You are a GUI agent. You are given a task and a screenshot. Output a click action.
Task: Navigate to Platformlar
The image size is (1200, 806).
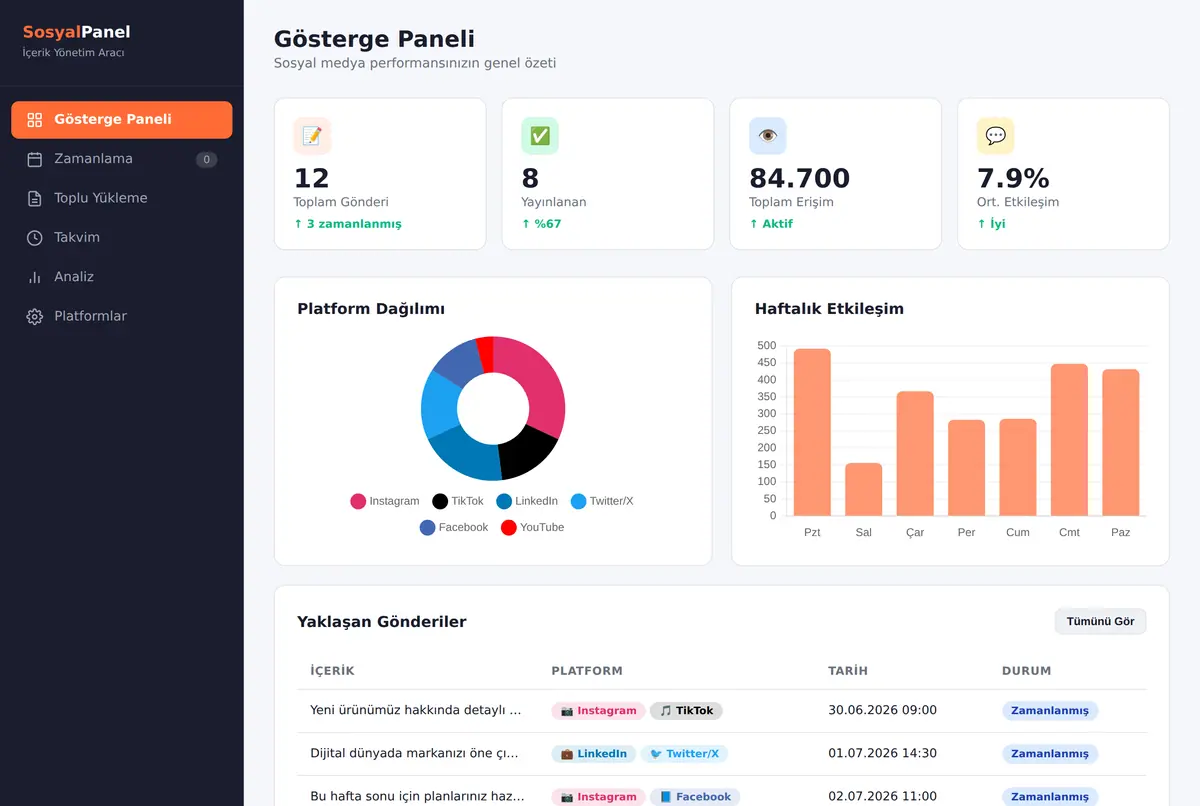pos(122,316)
